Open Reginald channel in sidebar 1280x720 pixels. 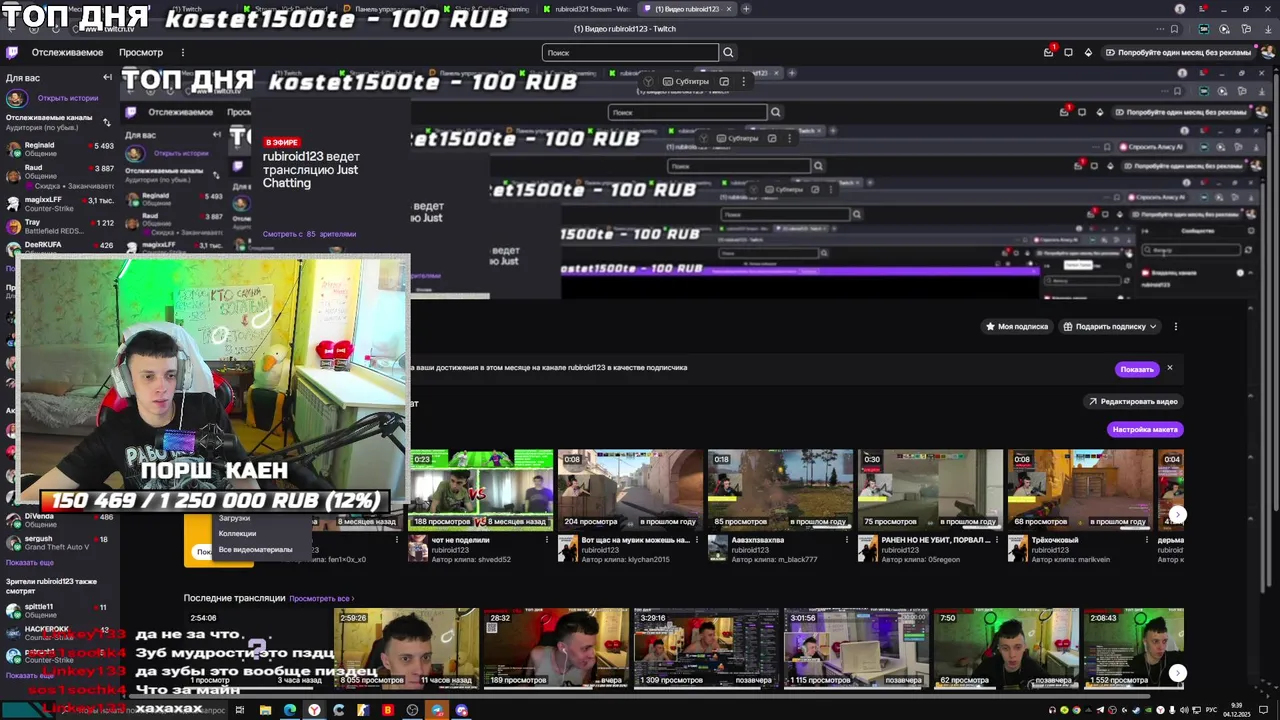tap(60, 149)
